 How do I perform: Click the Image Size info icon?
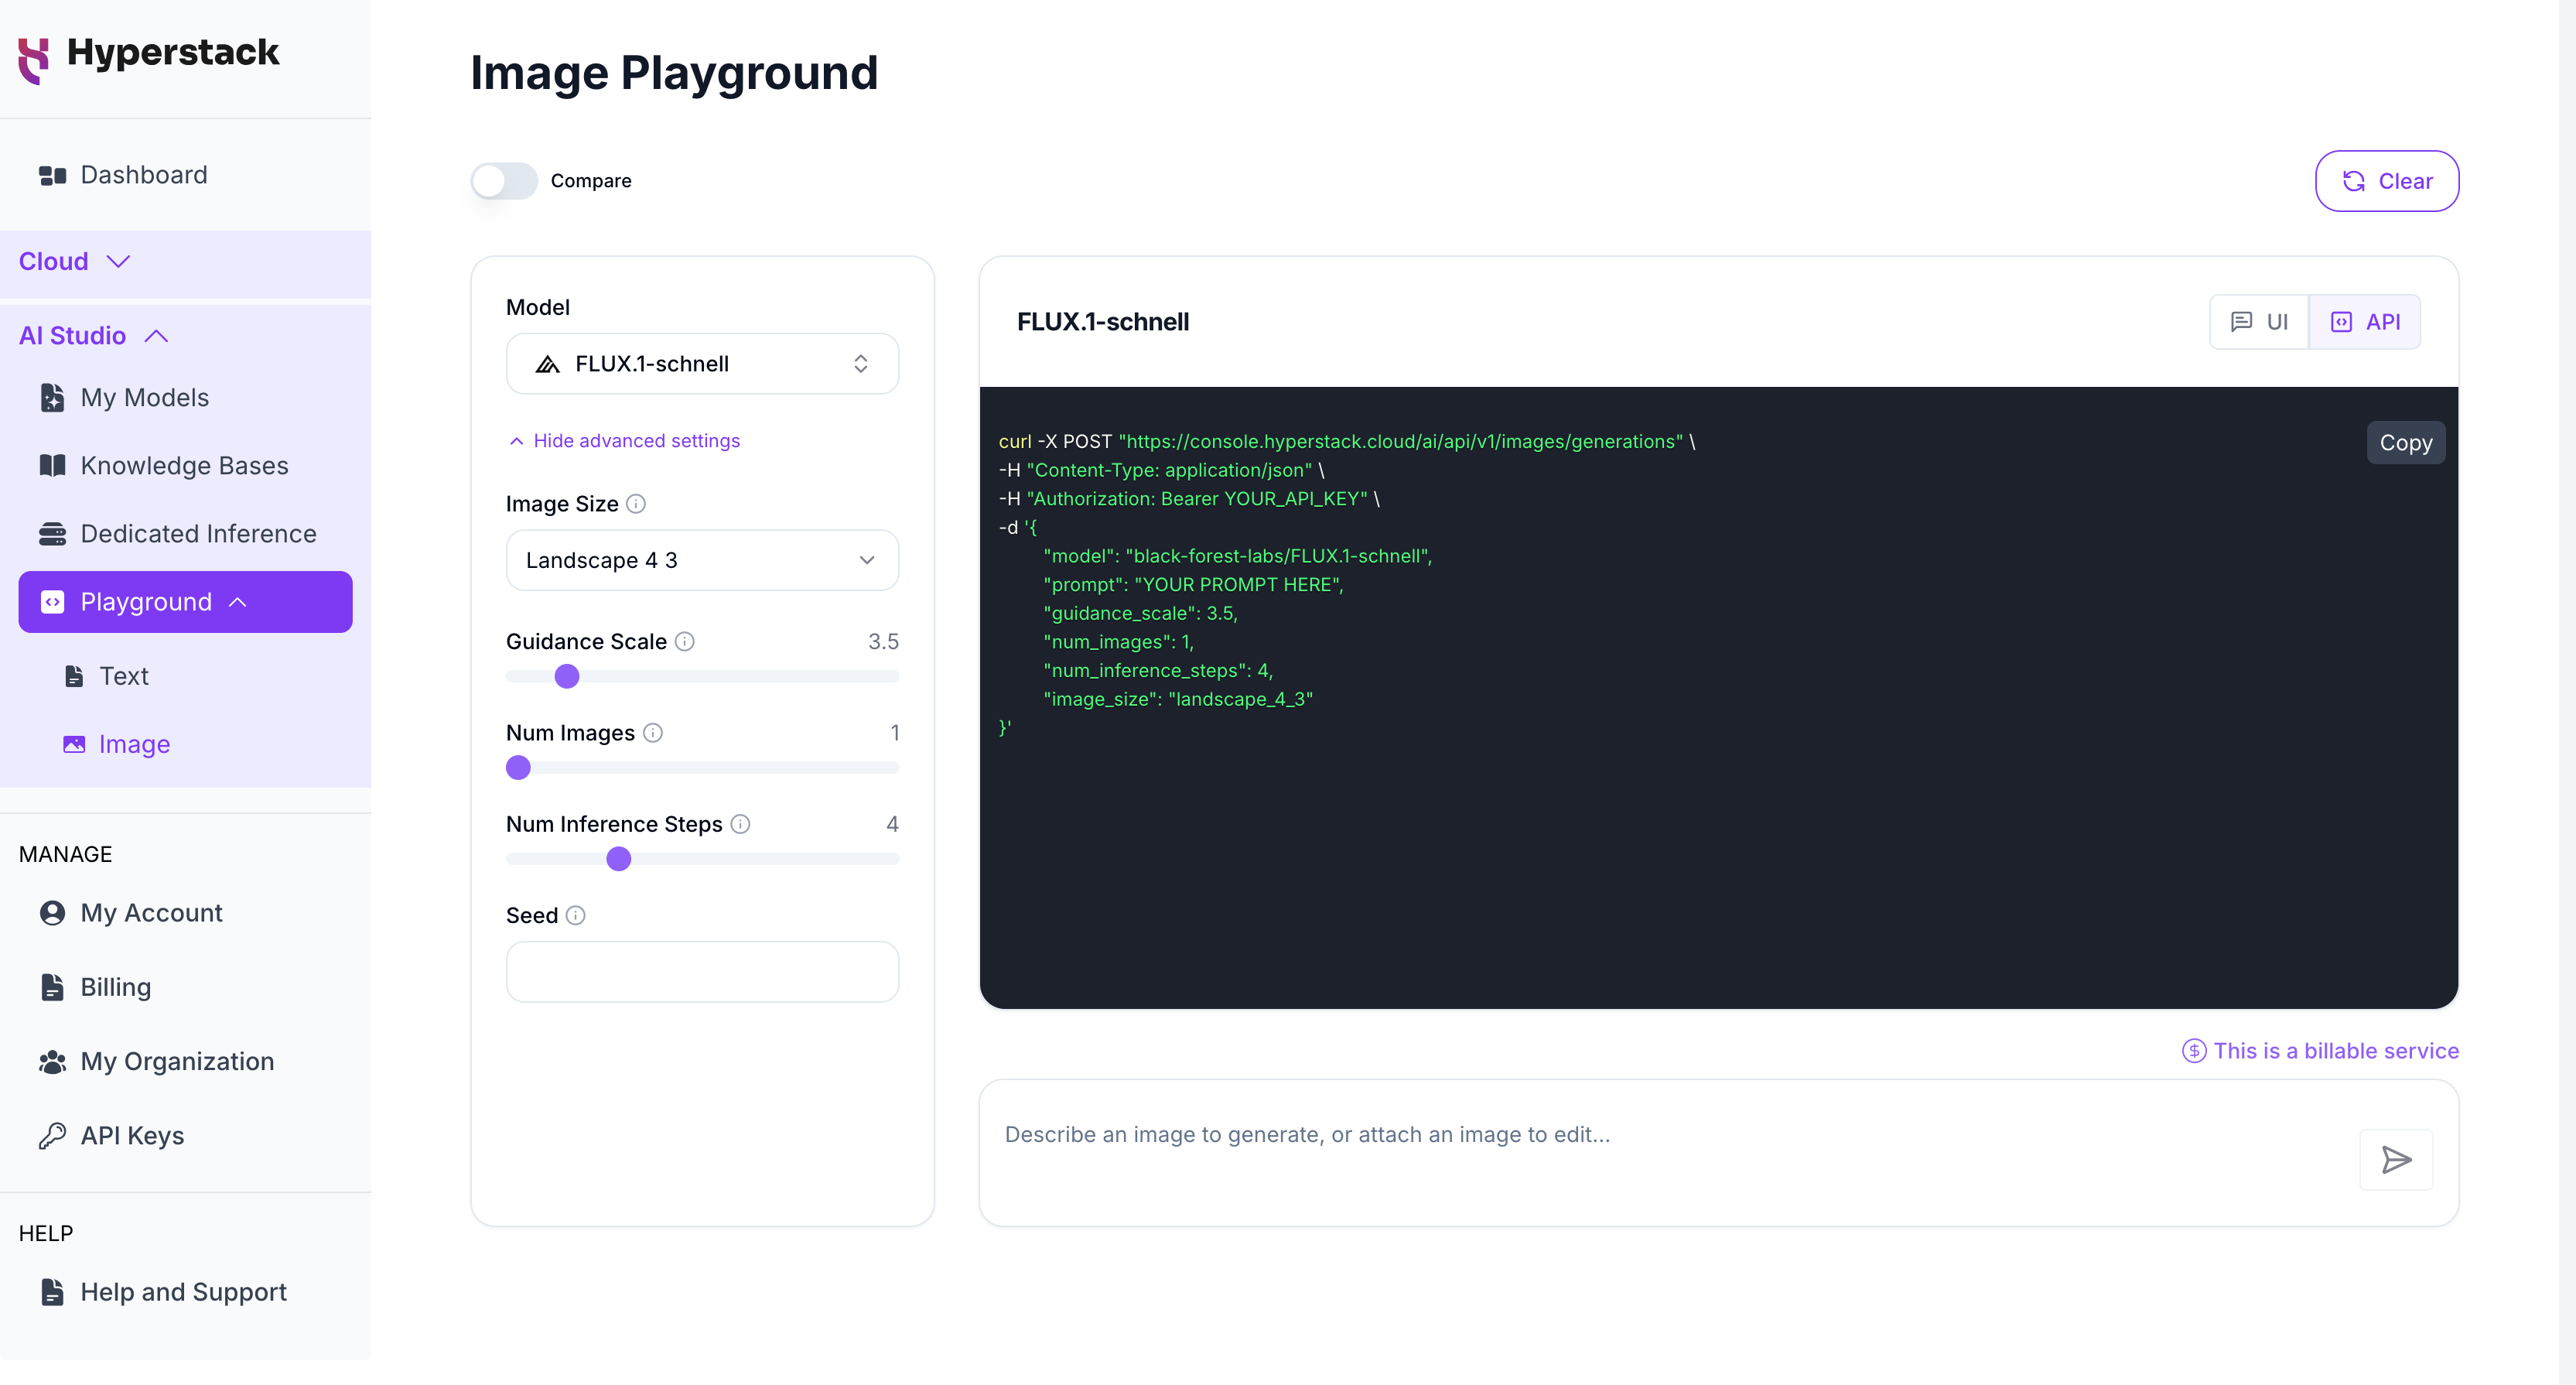(636, 504)
